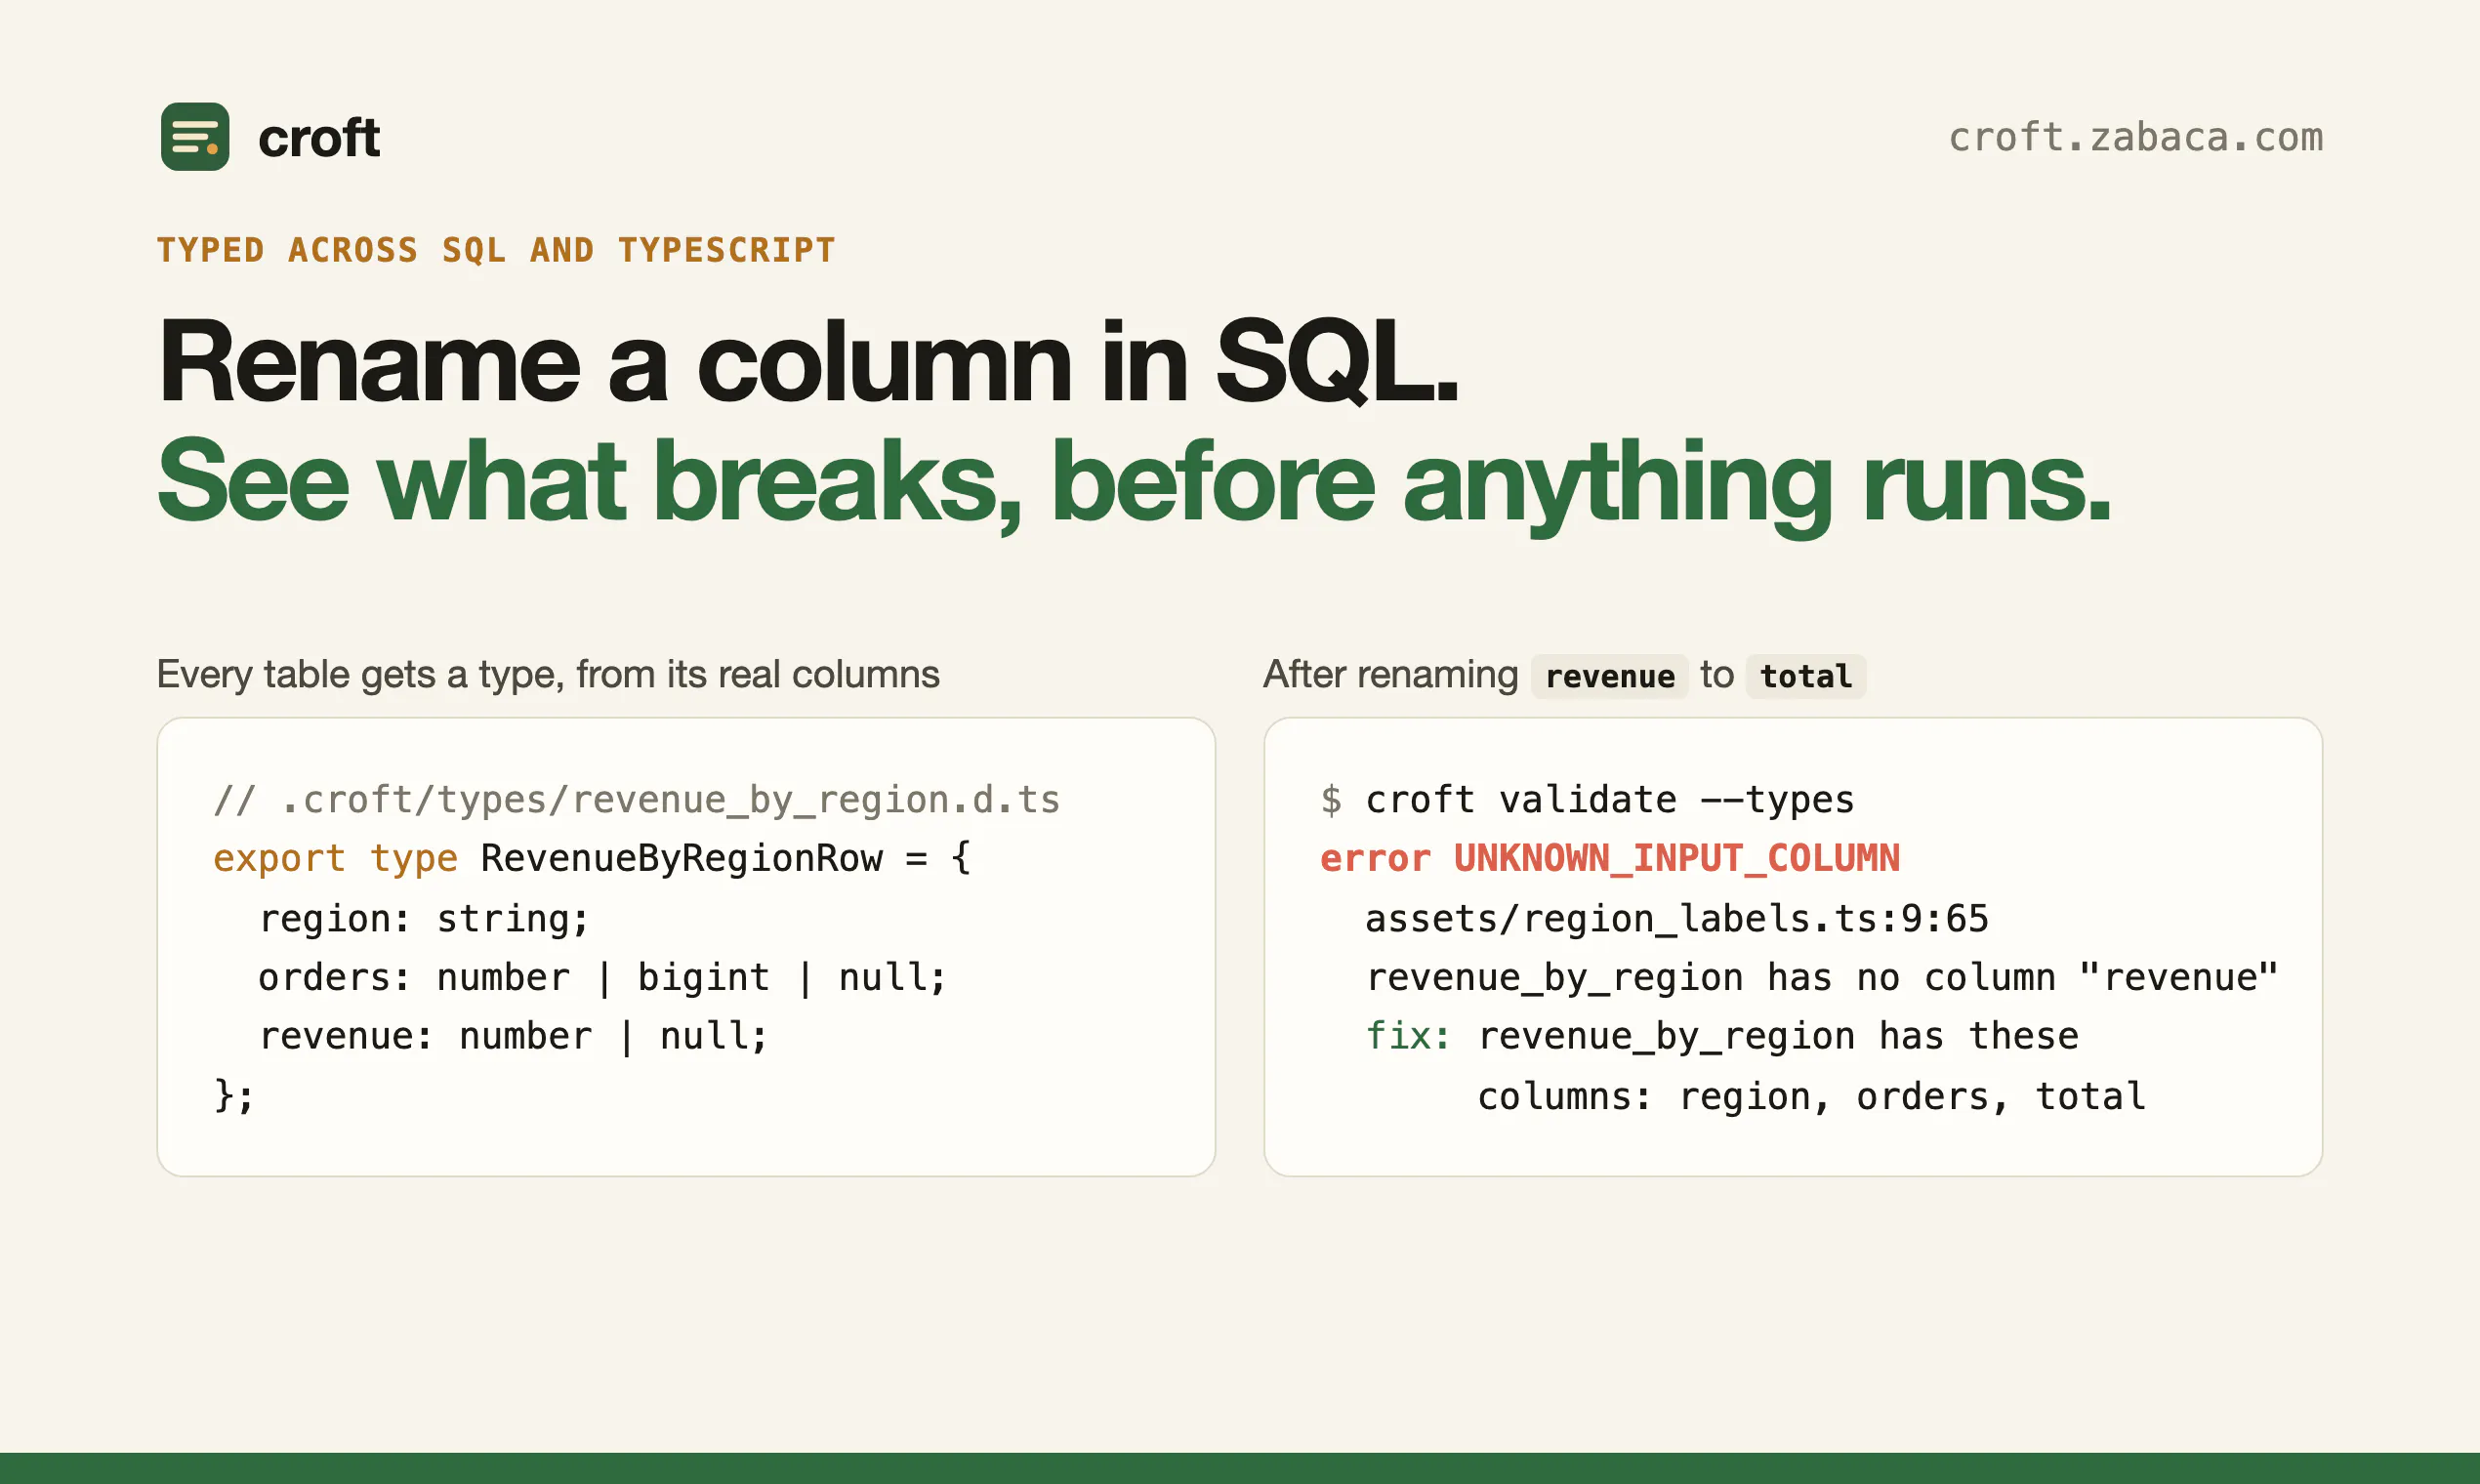2480x1484 pixels.
Task: Click the "revenue: number | null;" line
Action: [514, 1036]
